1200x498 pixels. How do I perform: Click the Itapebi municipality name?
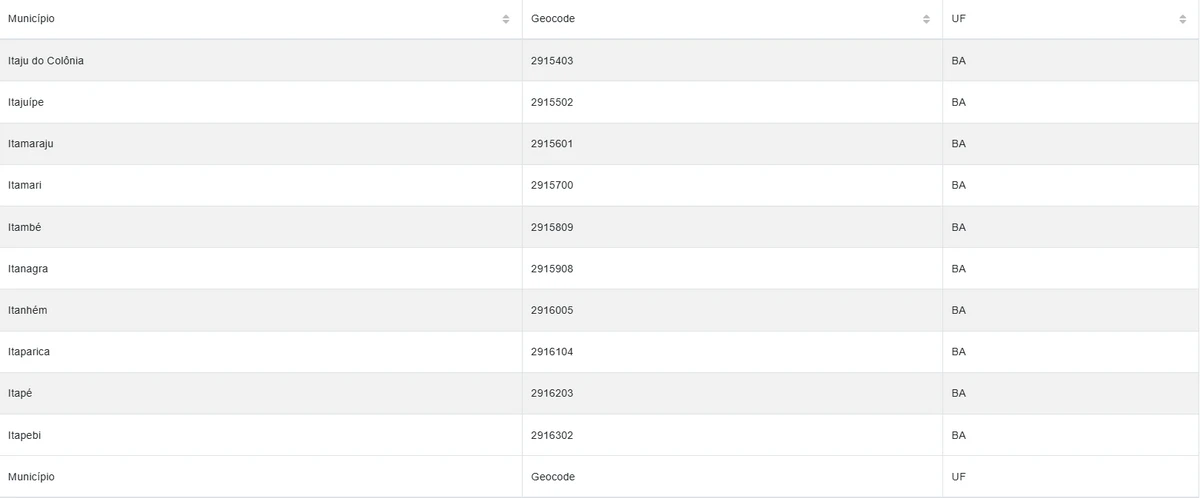24,435
